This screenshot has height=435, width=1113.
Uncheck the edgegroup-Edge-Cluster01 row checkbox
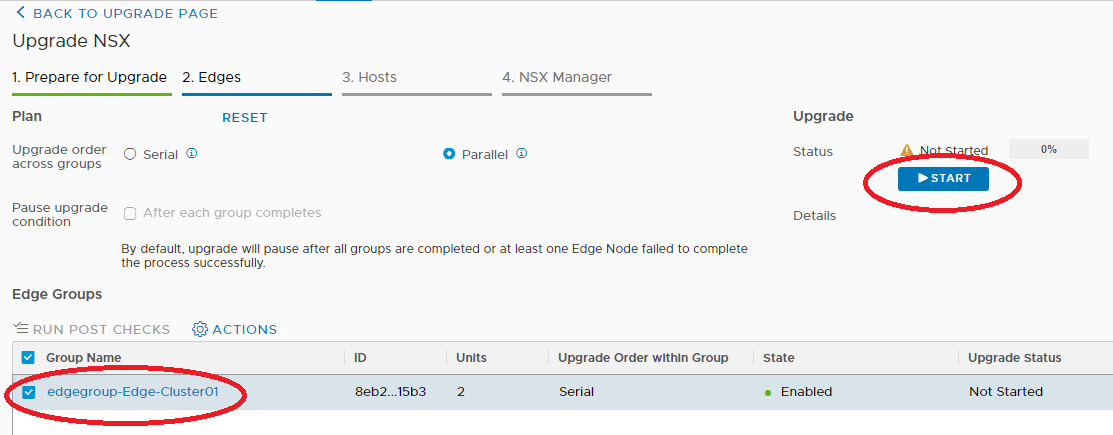pos(28,392)
